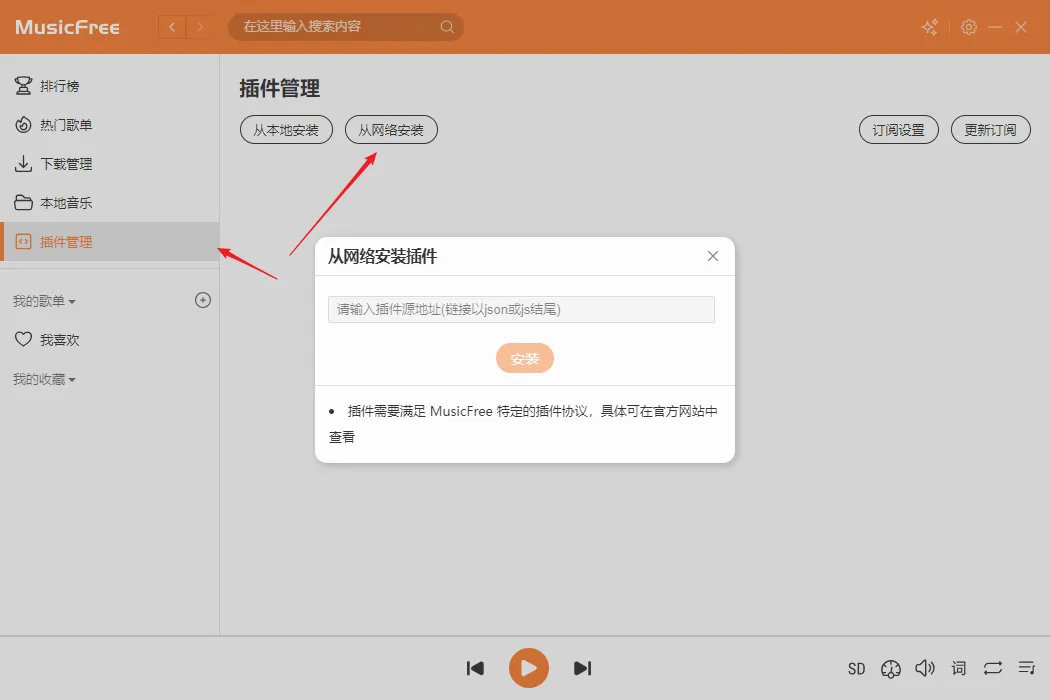1050x700 pixels.
Task: Click the 从网络安装插件 dialog title
Action: (x=382, y=256)
